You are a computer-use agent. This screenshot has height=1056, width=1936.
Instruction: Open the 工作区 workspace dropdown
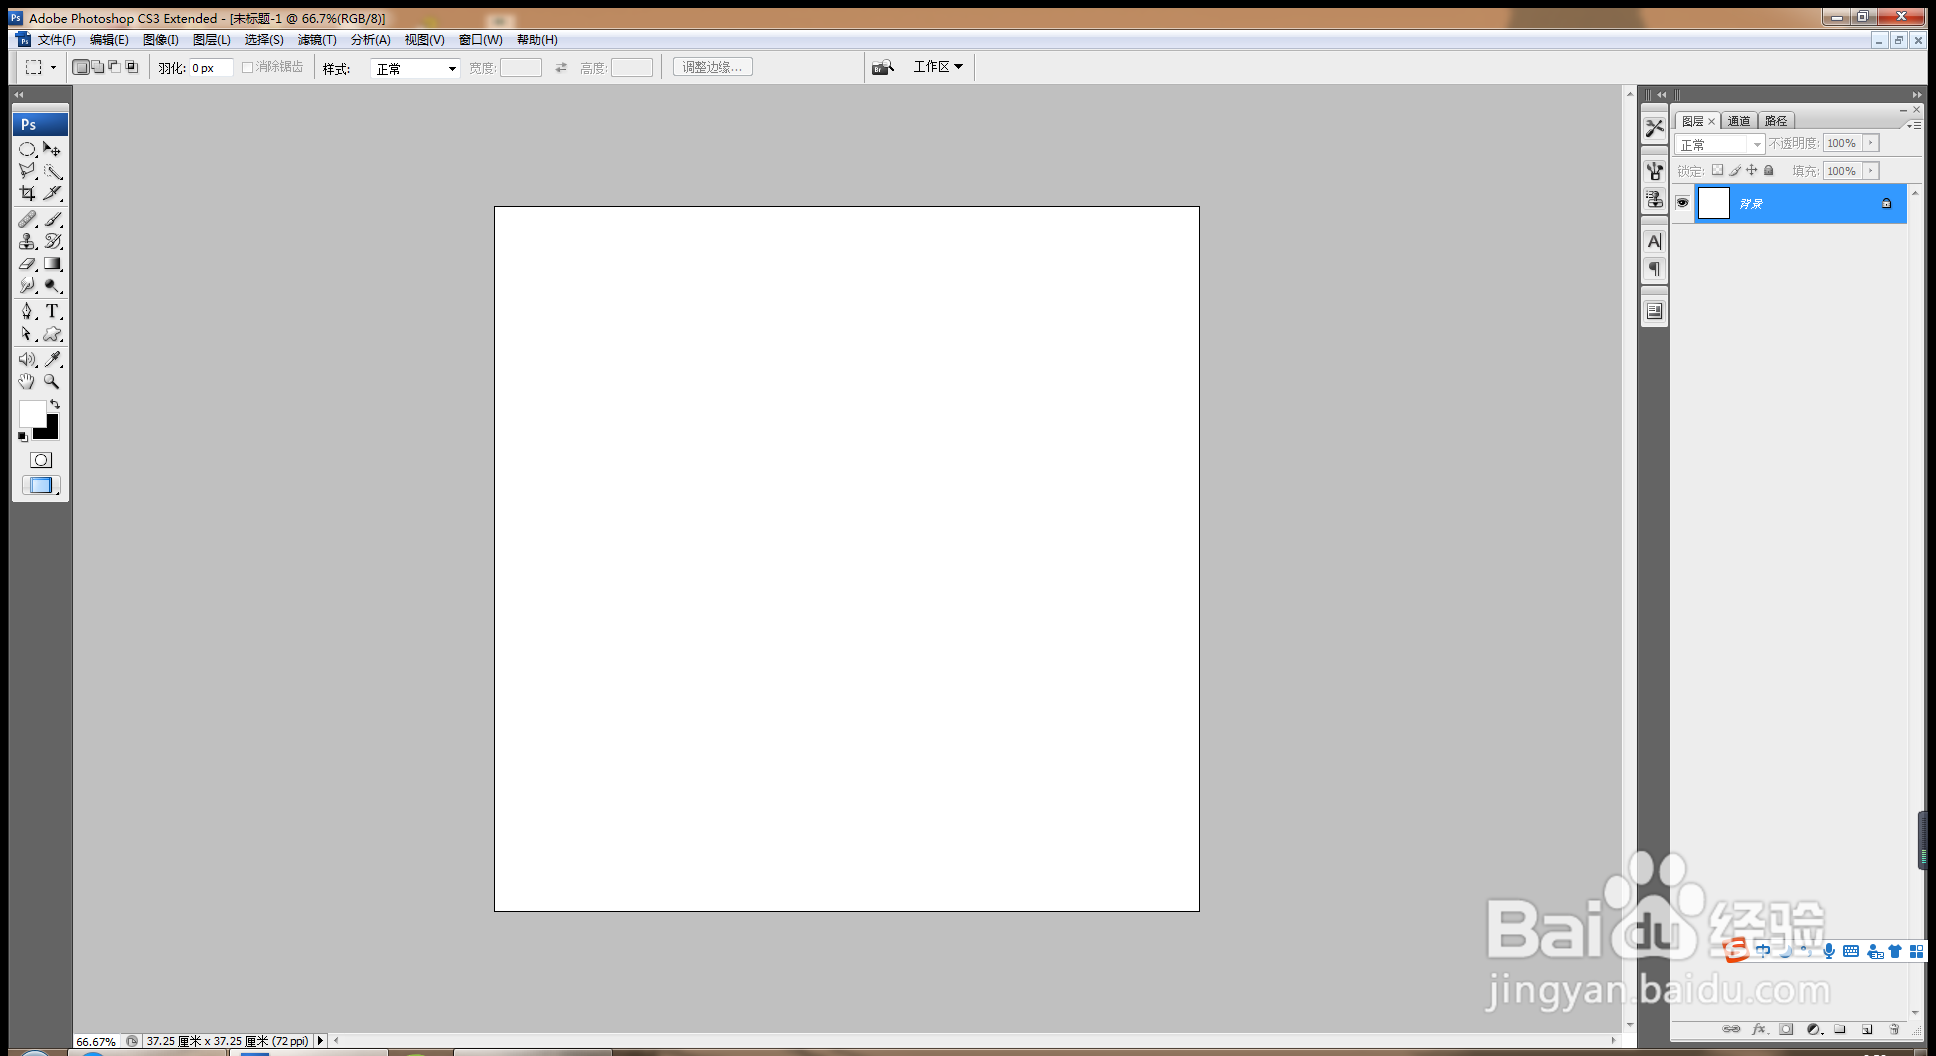[x=938, y=67]
